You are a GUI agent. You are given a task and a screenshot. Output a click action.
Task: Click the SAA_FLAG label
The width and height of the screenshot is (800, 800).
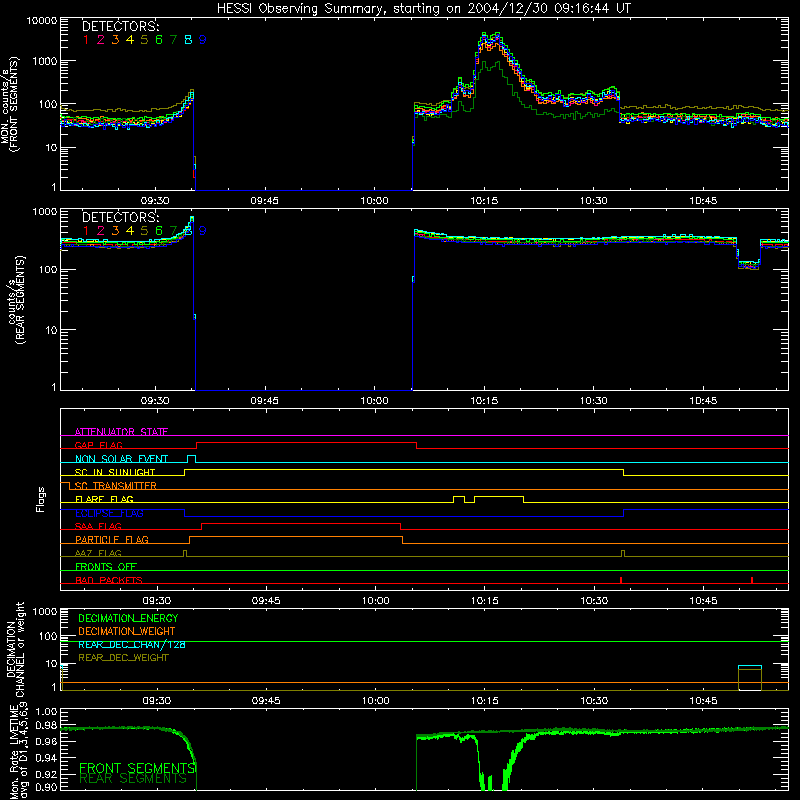point(98,526)
